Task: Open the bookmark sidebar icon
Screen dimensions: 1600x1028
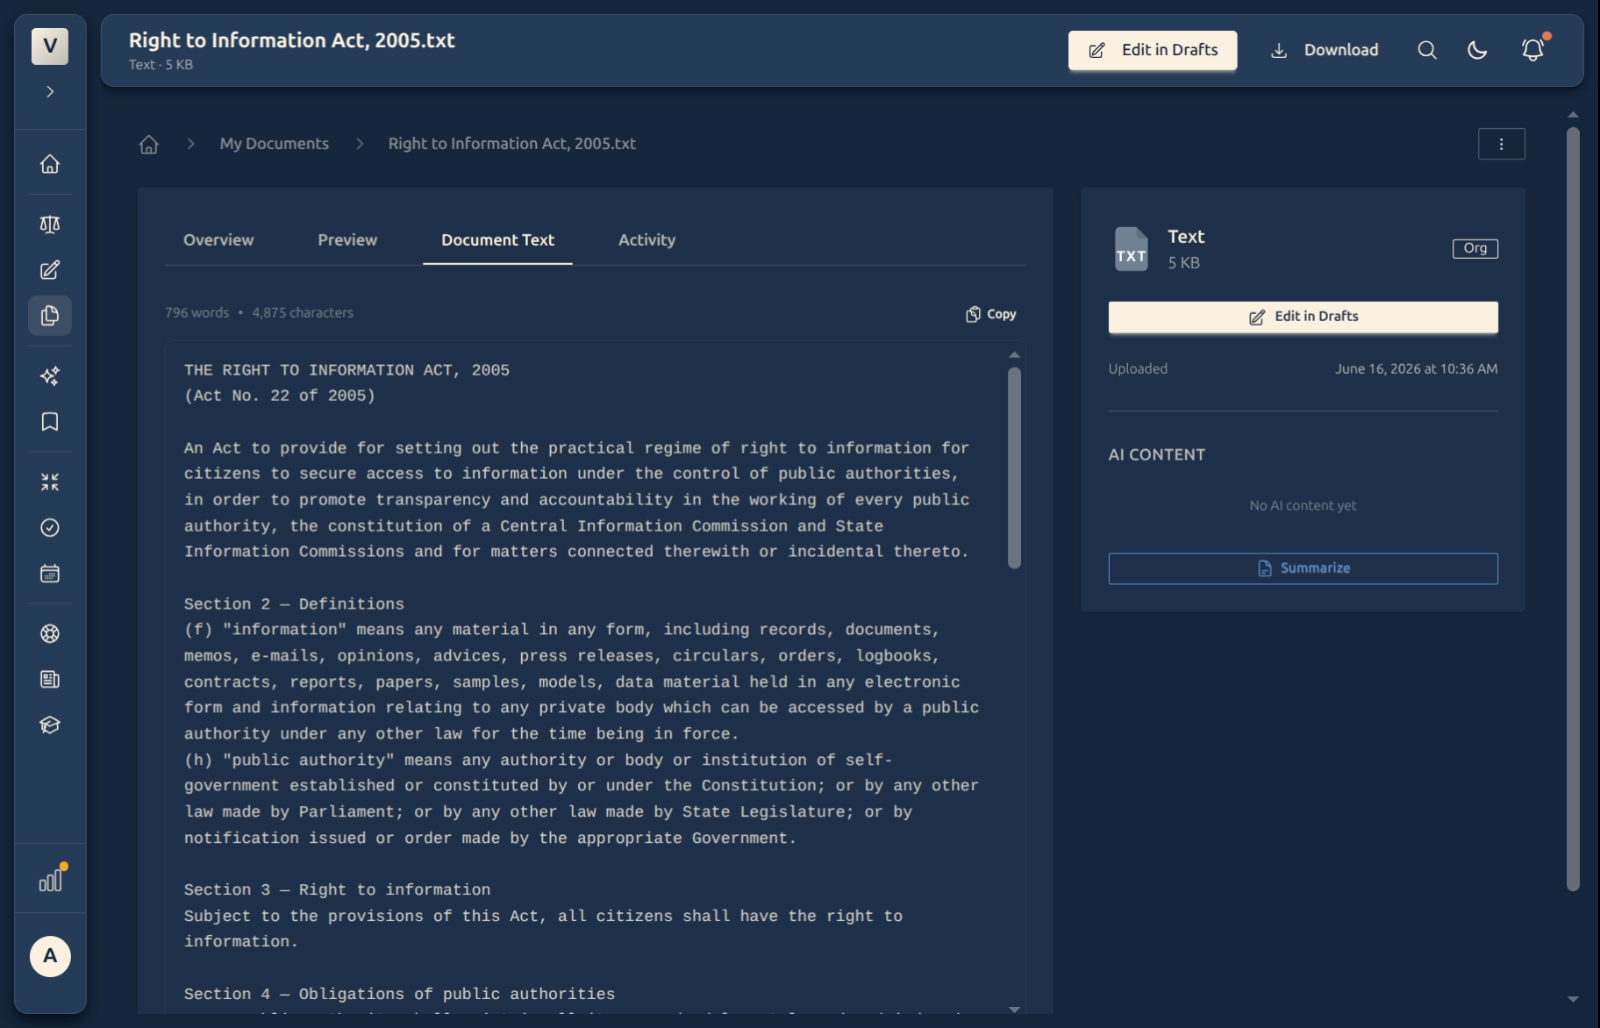Action: pos(50,422)
